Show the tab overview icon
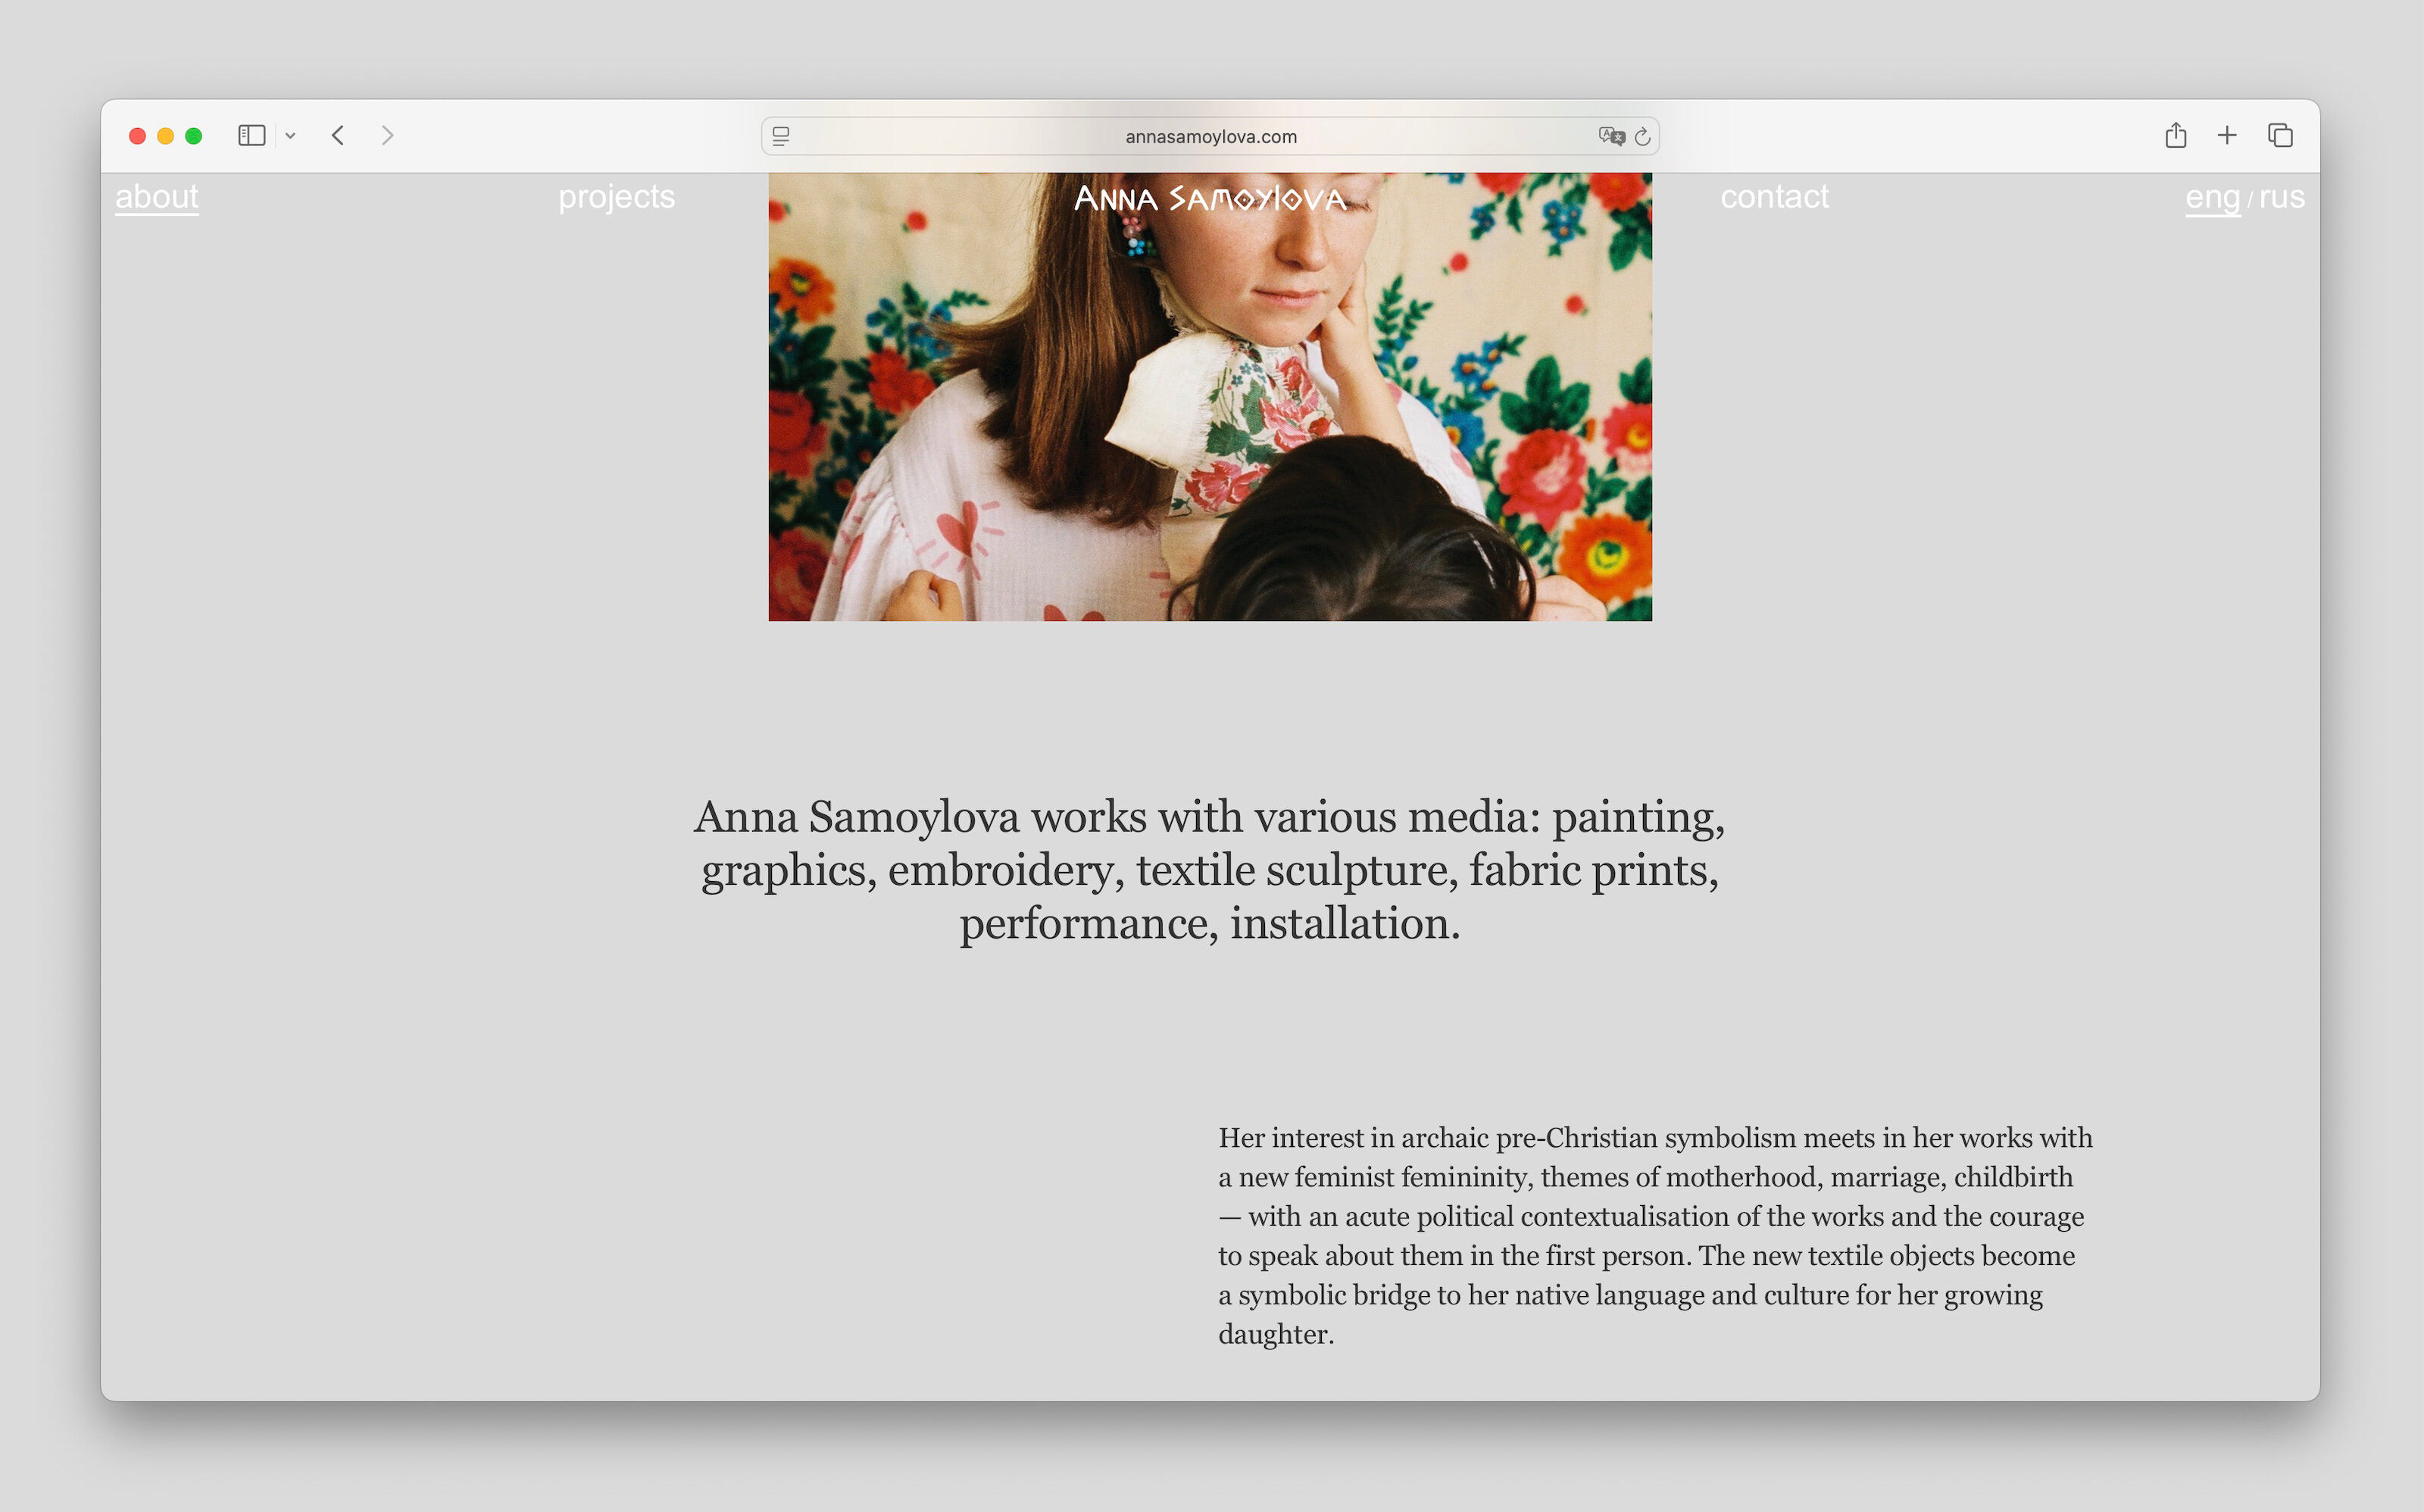 click(2280, 135)
